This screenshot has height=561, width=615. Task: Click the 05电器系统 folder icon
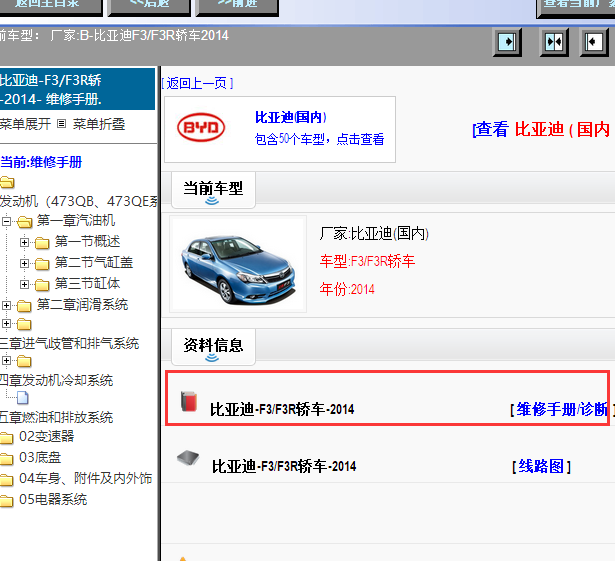[6, 500]
